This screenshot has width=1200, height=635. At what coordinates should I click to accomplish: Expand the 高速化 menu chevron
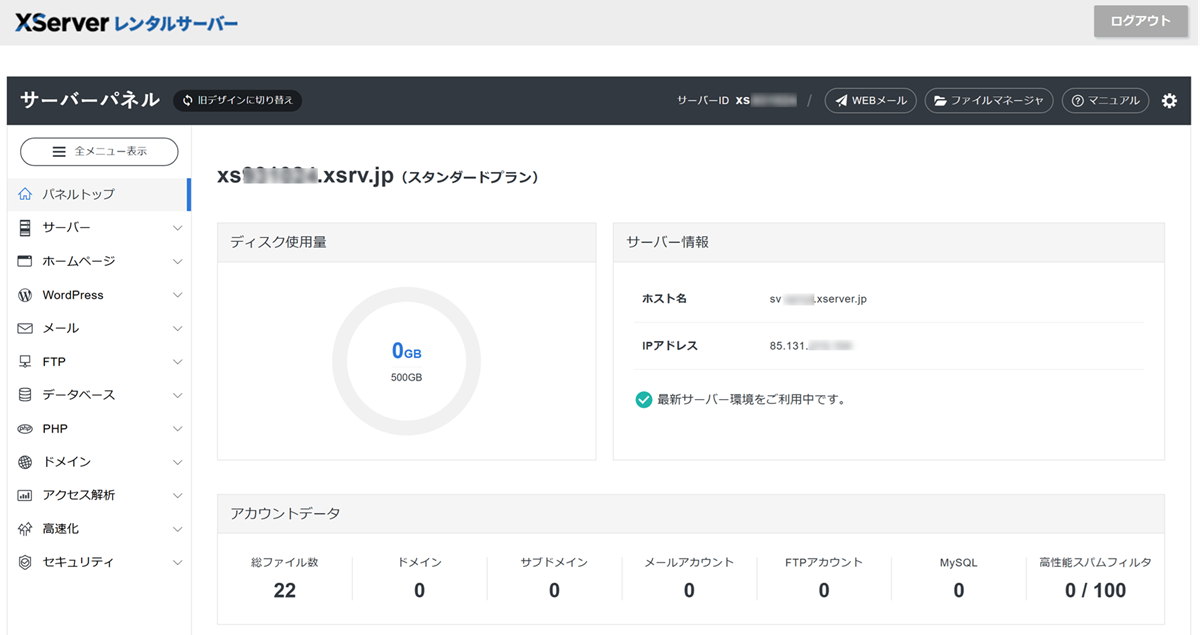[x=177, y=529]
